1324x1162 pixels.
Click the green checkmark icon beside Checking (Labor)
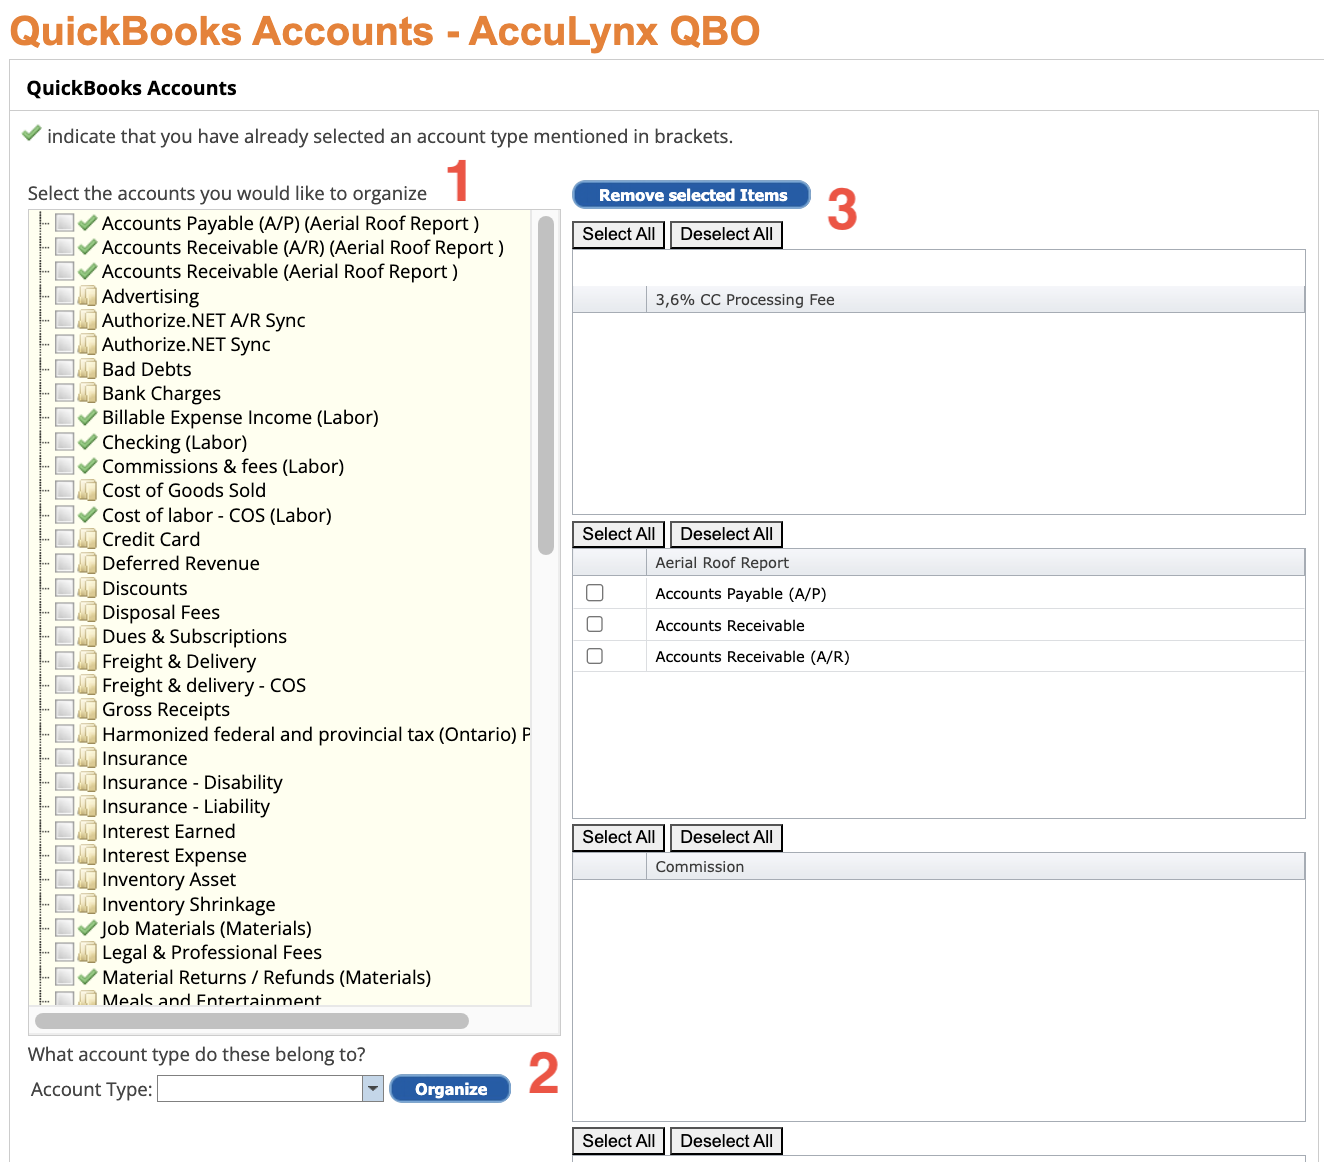[88, 442]
